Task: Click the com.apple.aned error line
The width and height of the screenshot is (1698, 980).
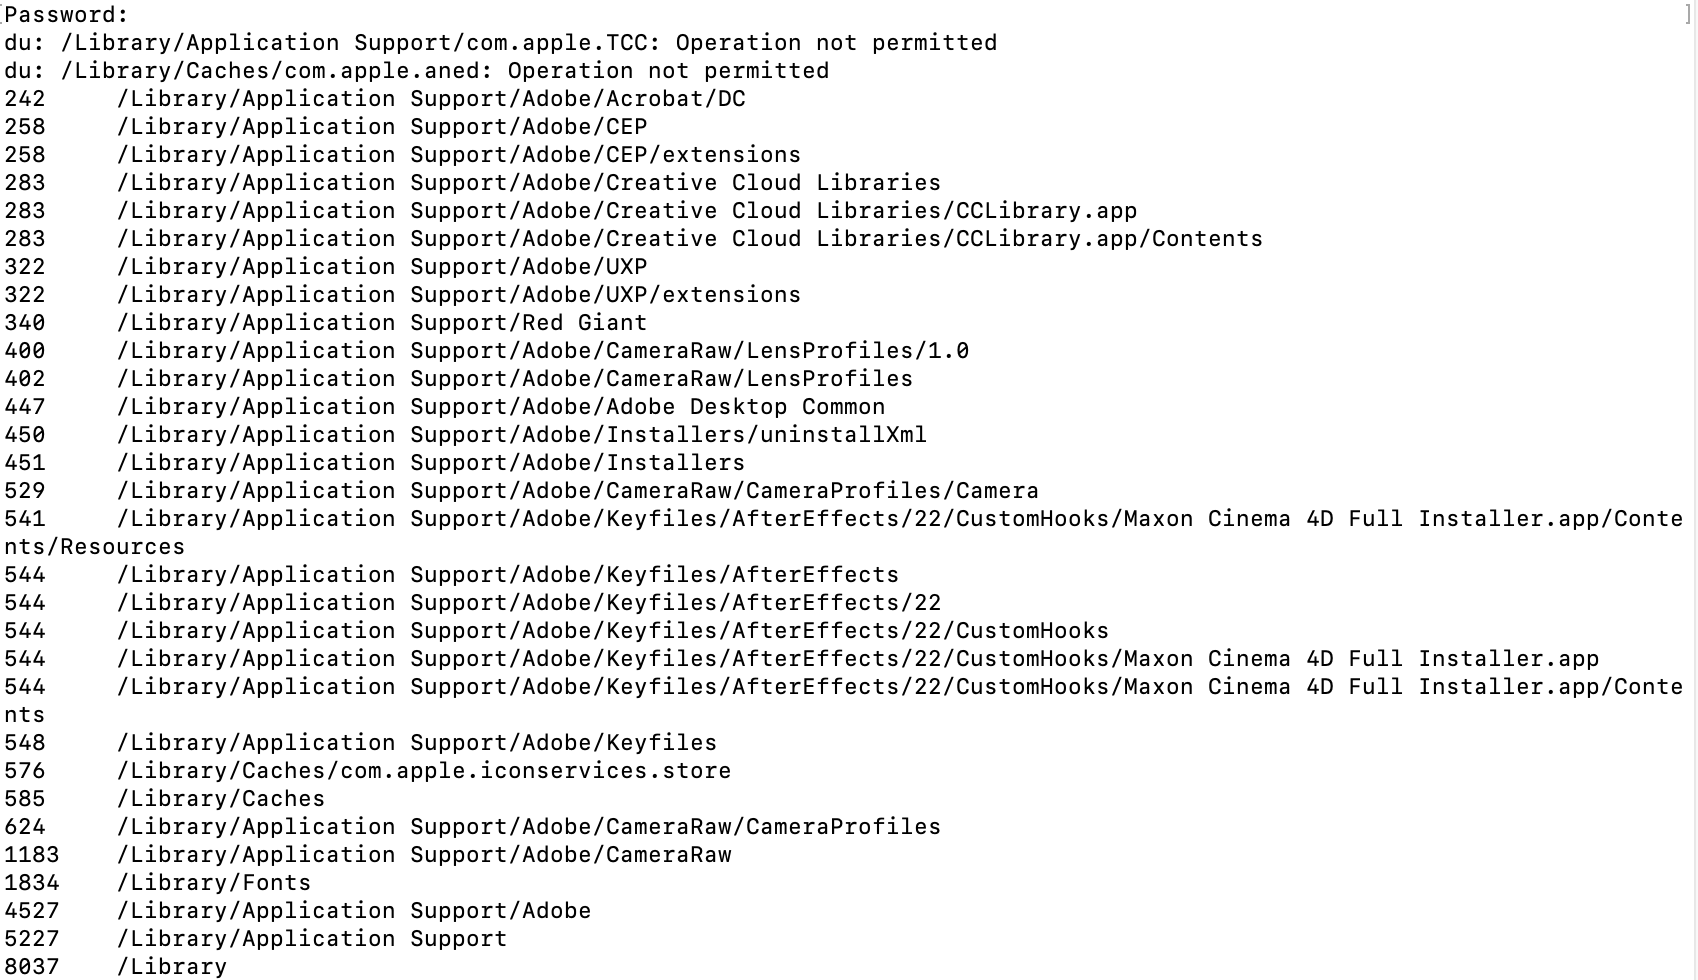Action: tap(416, 71)
